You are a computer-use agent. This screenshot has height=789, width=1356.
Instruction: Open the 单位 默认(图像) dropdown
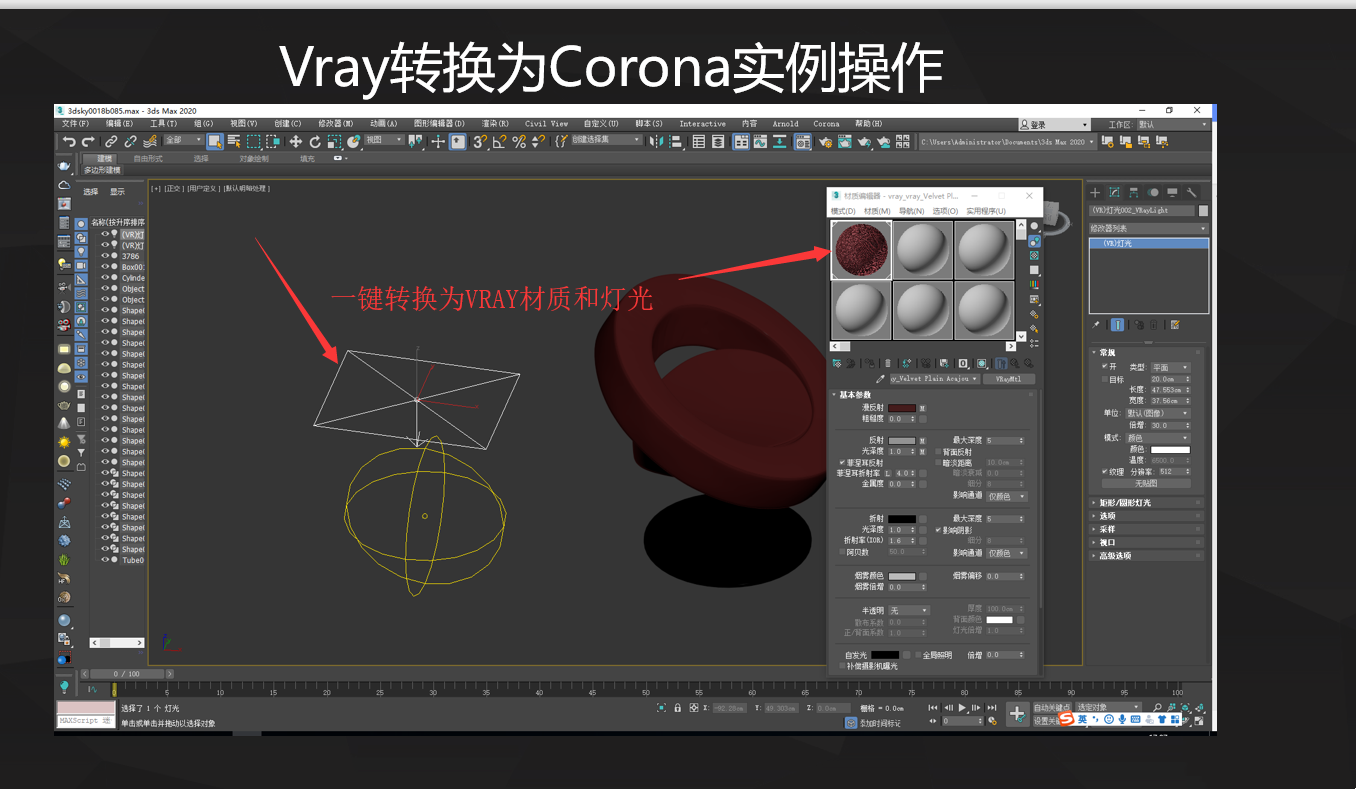pyautogui.click(x=1158, y=413)
